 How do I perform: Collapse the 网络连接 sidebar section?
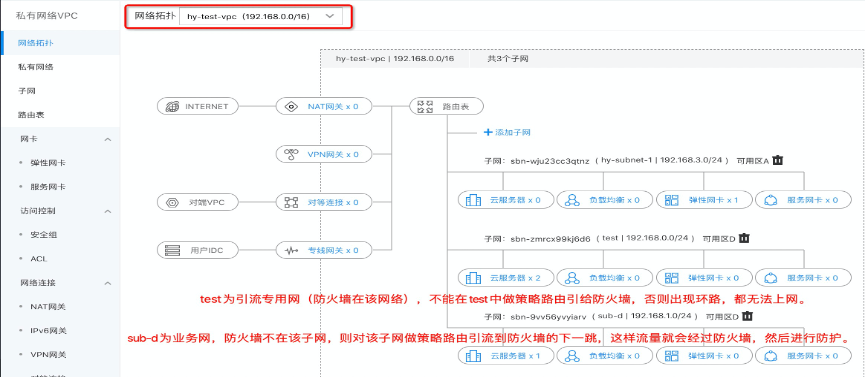click(108, 283)
